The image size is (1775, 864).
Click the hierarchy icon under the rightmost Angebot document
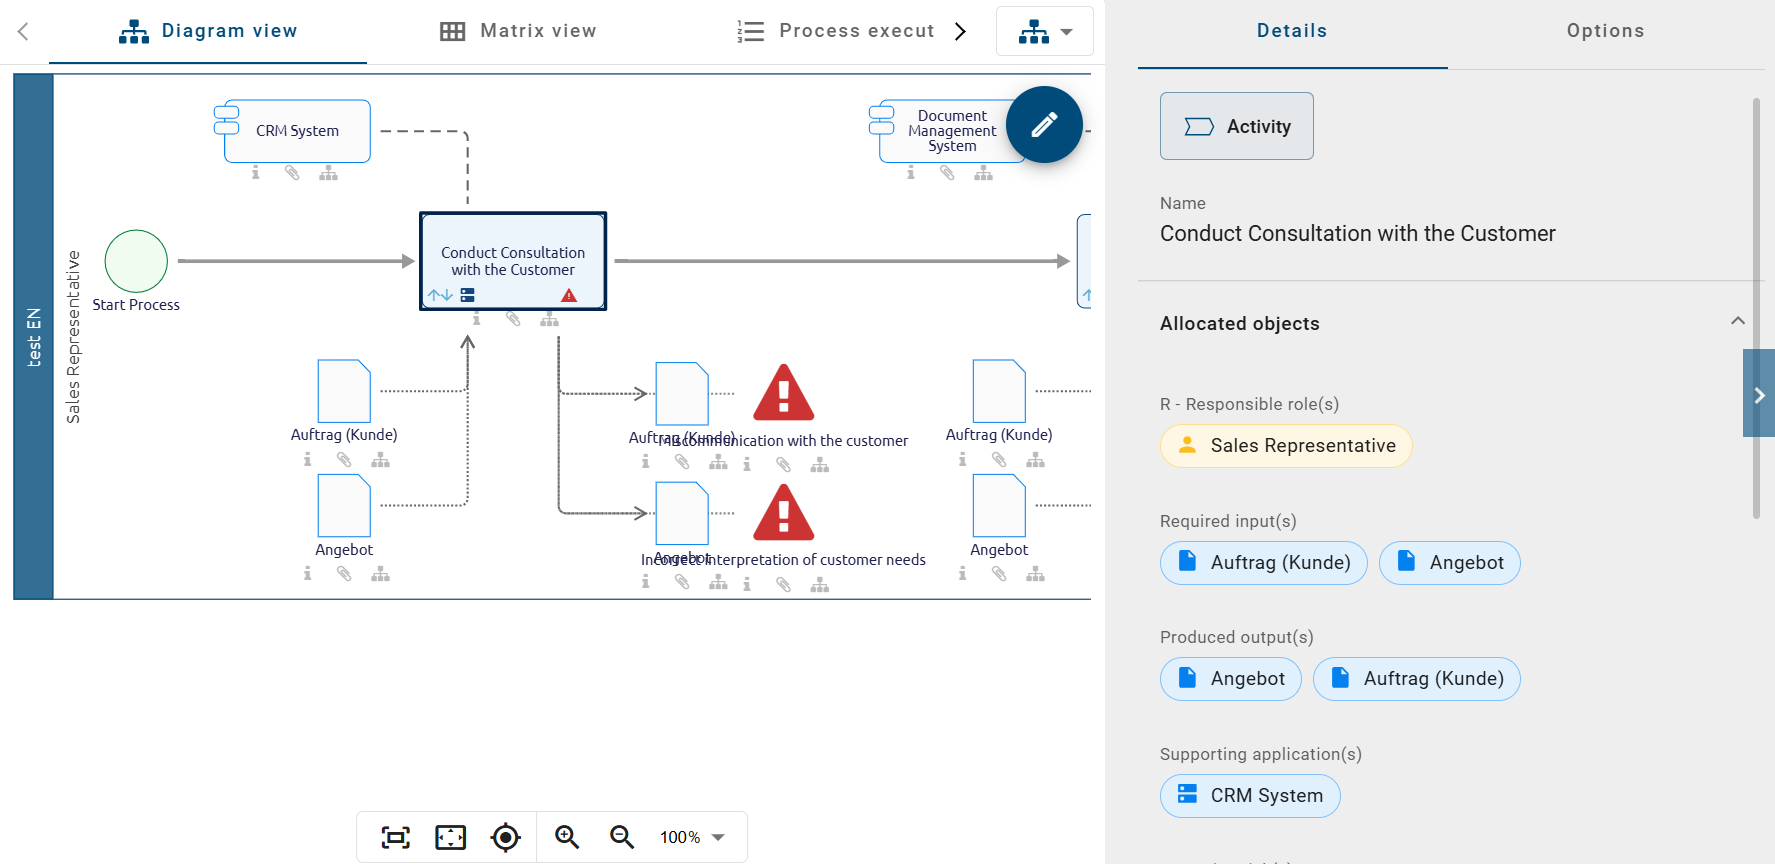coord(1035,574)
